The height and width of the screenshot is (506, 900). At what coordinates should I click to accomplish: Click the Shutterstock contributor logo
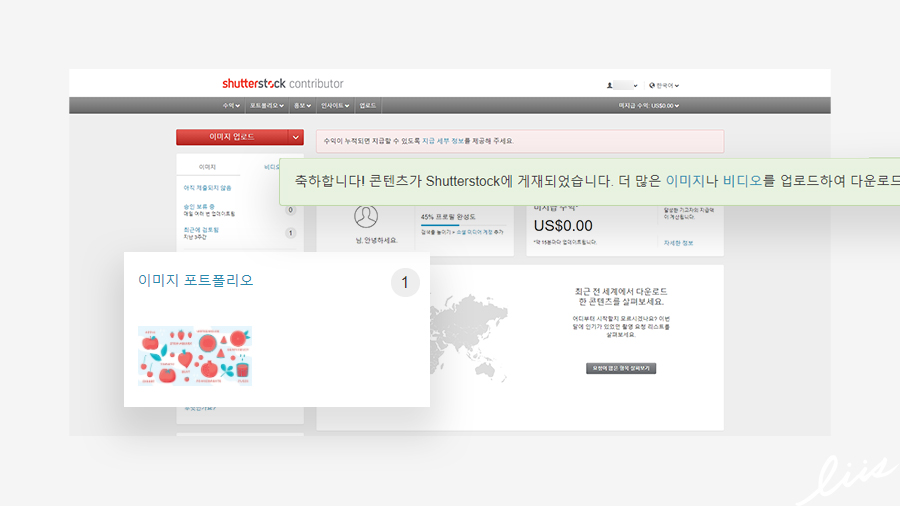pos(282,84)
